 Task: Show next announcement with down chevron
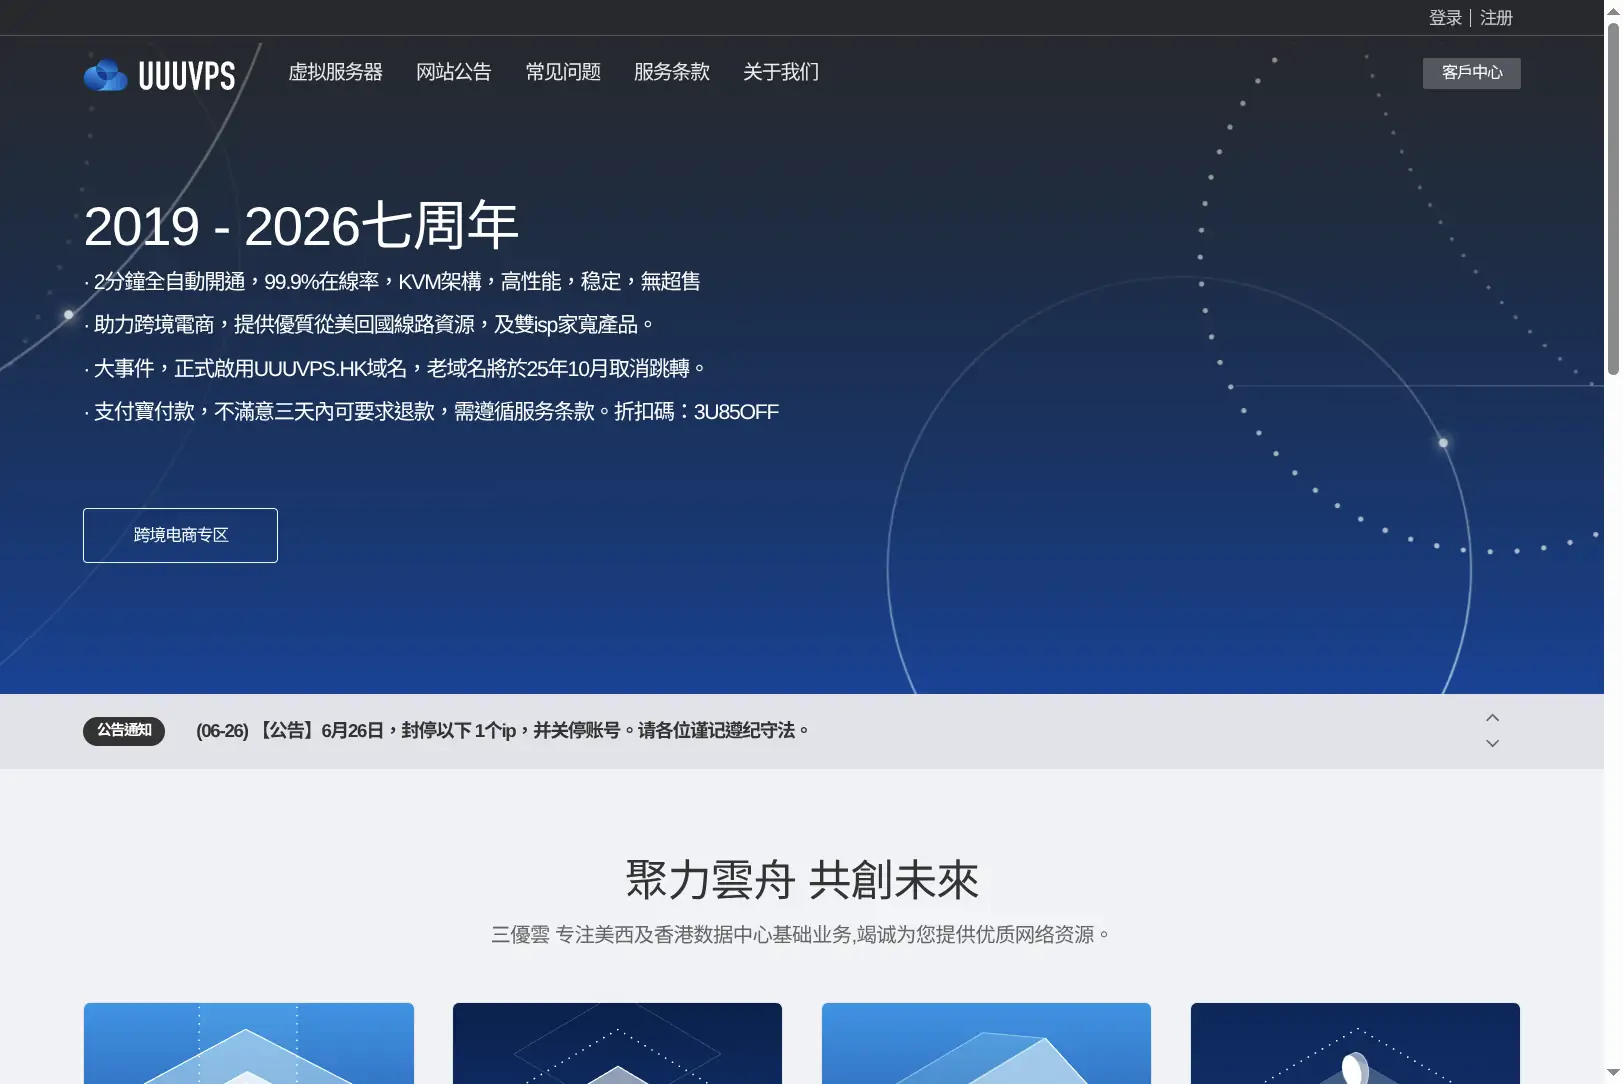[x=1492, y=743]
